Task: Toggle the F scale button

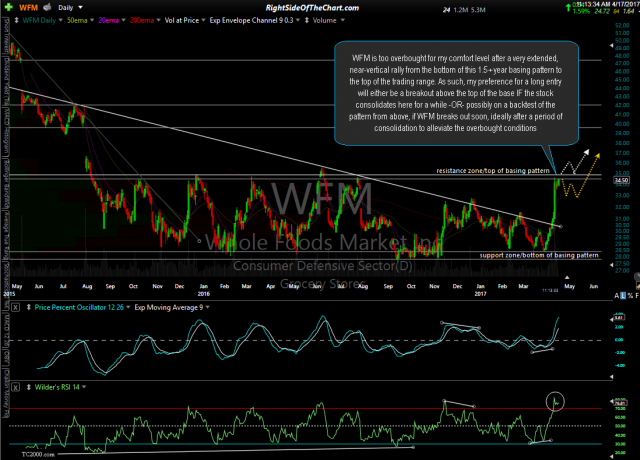Action: click(637, 296)
